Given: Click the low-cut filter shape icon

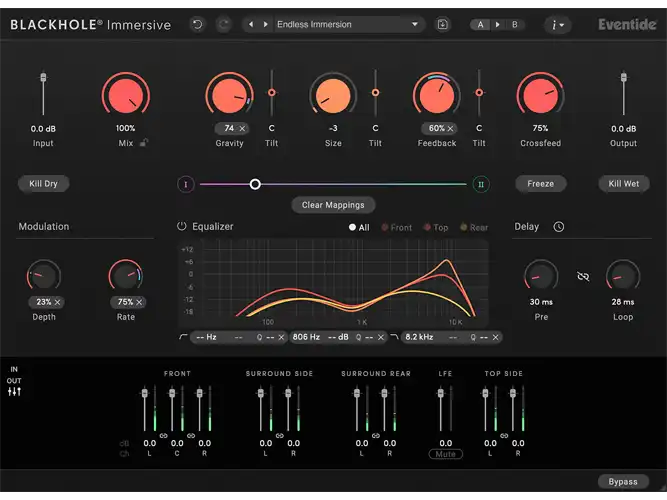Looking at the screenshot, I should click(x=183, y=337).
